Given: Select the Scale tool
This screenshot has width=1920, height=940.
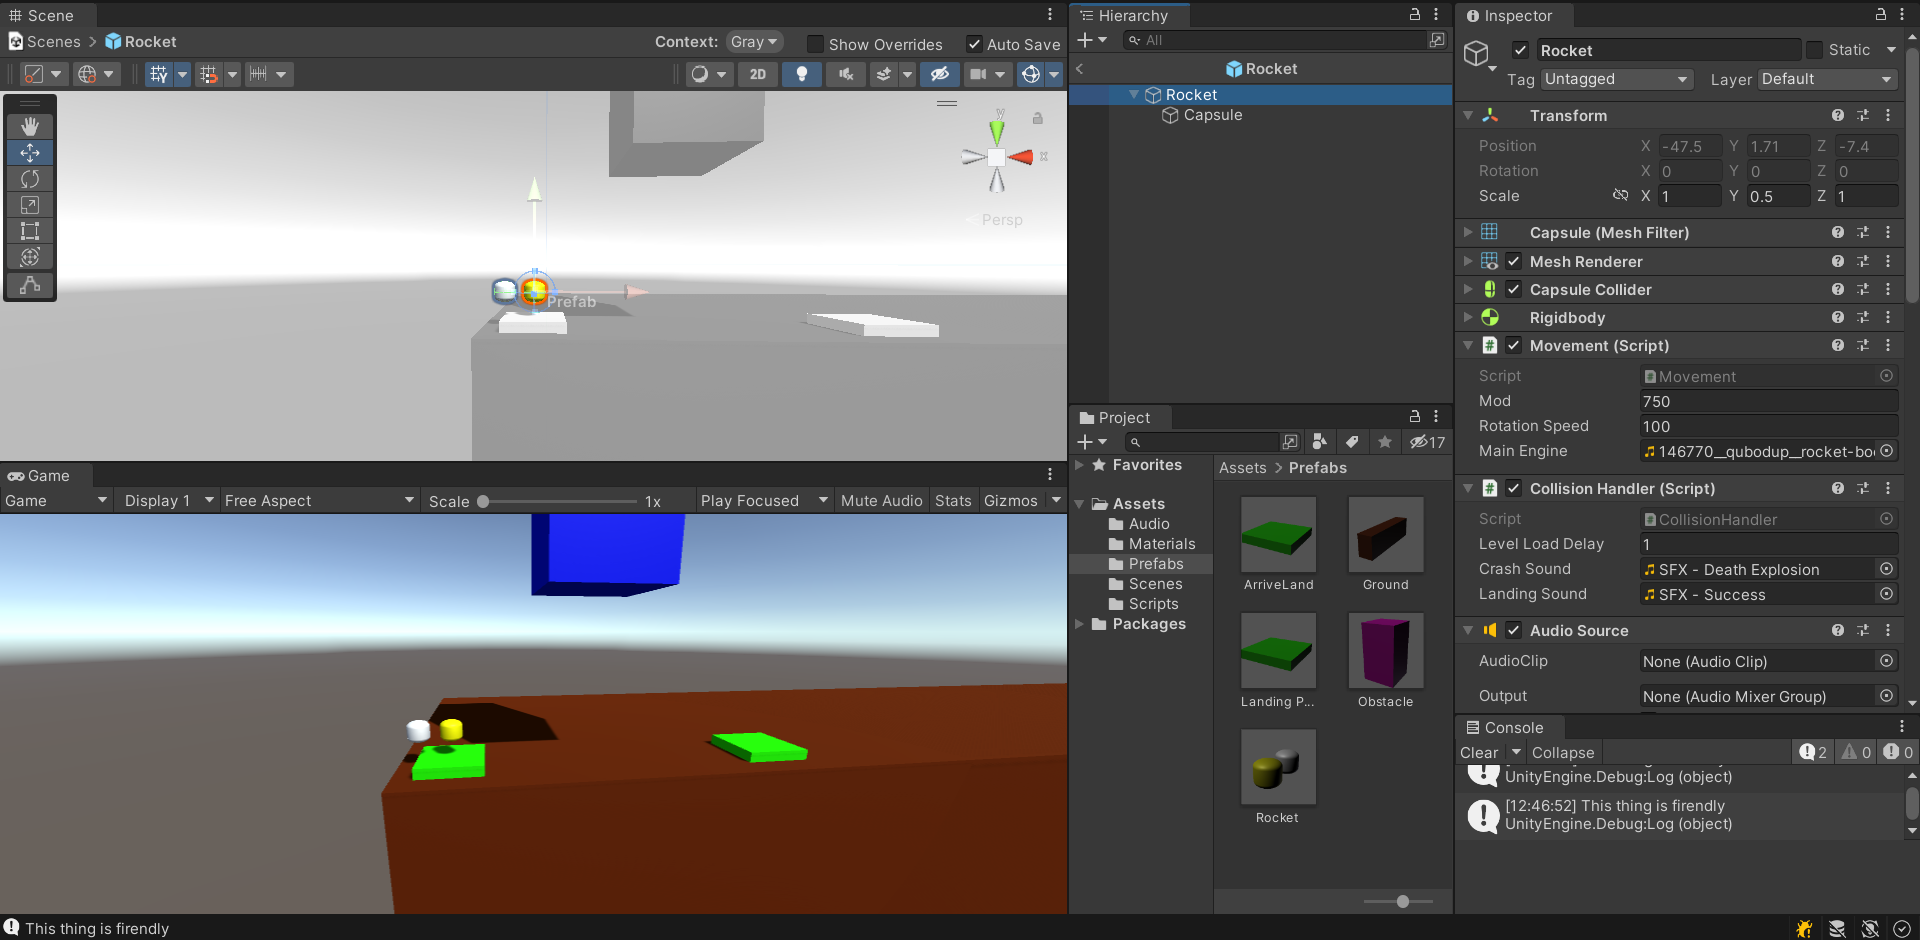Looking at the screenshot, I should coord(30,204).
